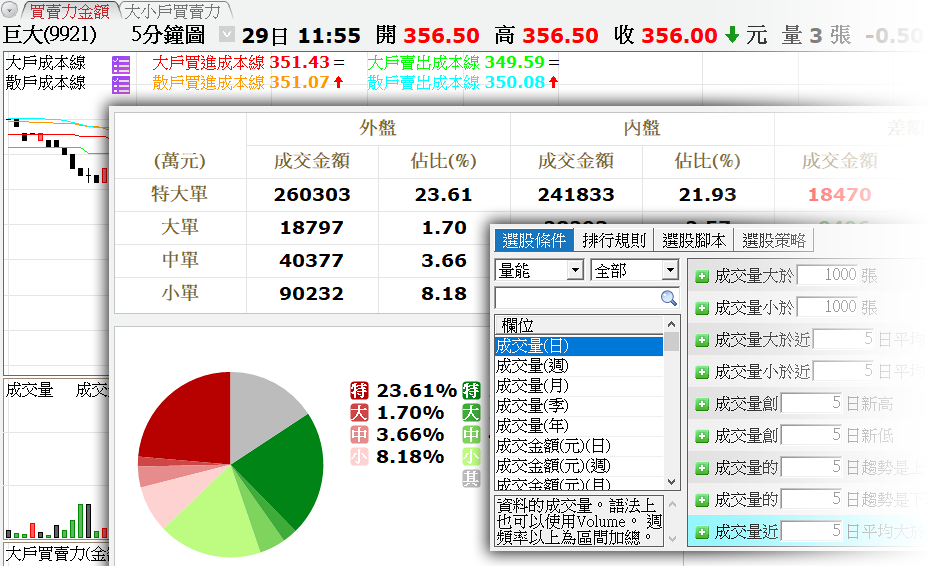Image resolution: width=930 pixels, height=566 pixels.
Task: Click pink 中 legend icon for 外盤
Action: click(359, 435)
